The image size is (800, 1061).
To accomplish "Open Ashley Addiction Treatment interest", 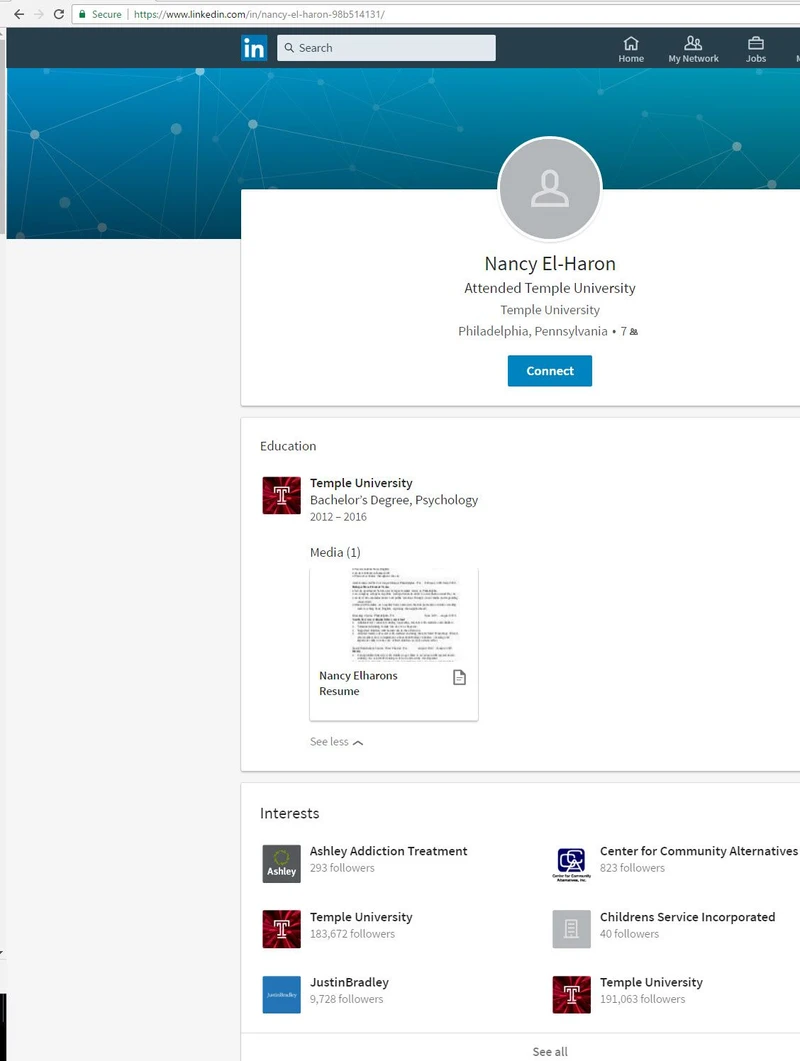I will pyautogui.click(x=388, y=851).
